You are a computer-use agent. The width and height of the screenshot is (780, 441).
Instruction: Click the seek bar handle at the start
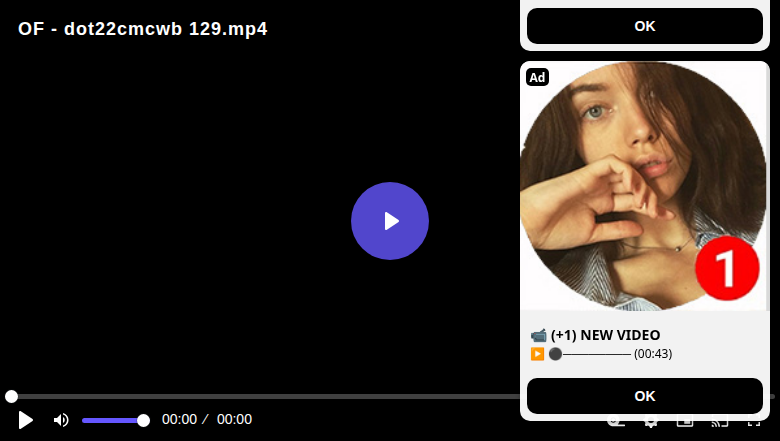pos(11,396)
